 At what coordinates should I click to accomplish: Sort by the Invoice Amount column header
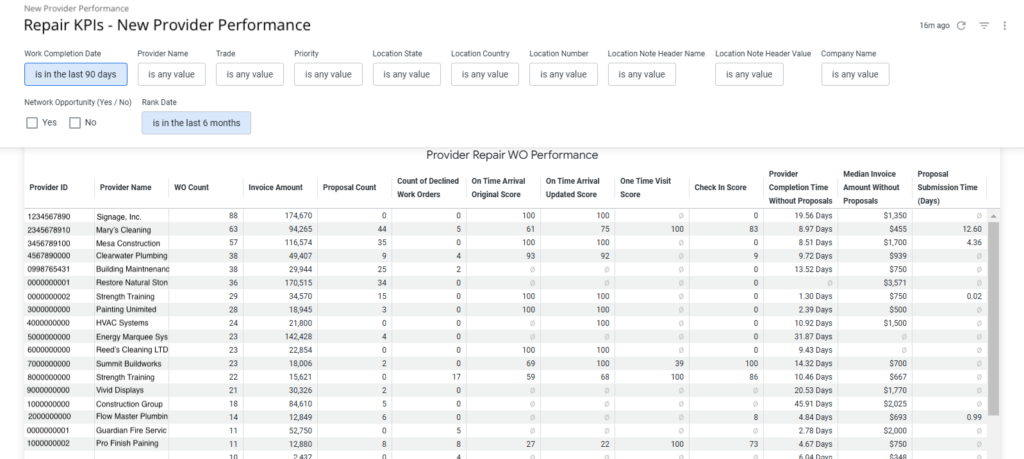[273, 187]
